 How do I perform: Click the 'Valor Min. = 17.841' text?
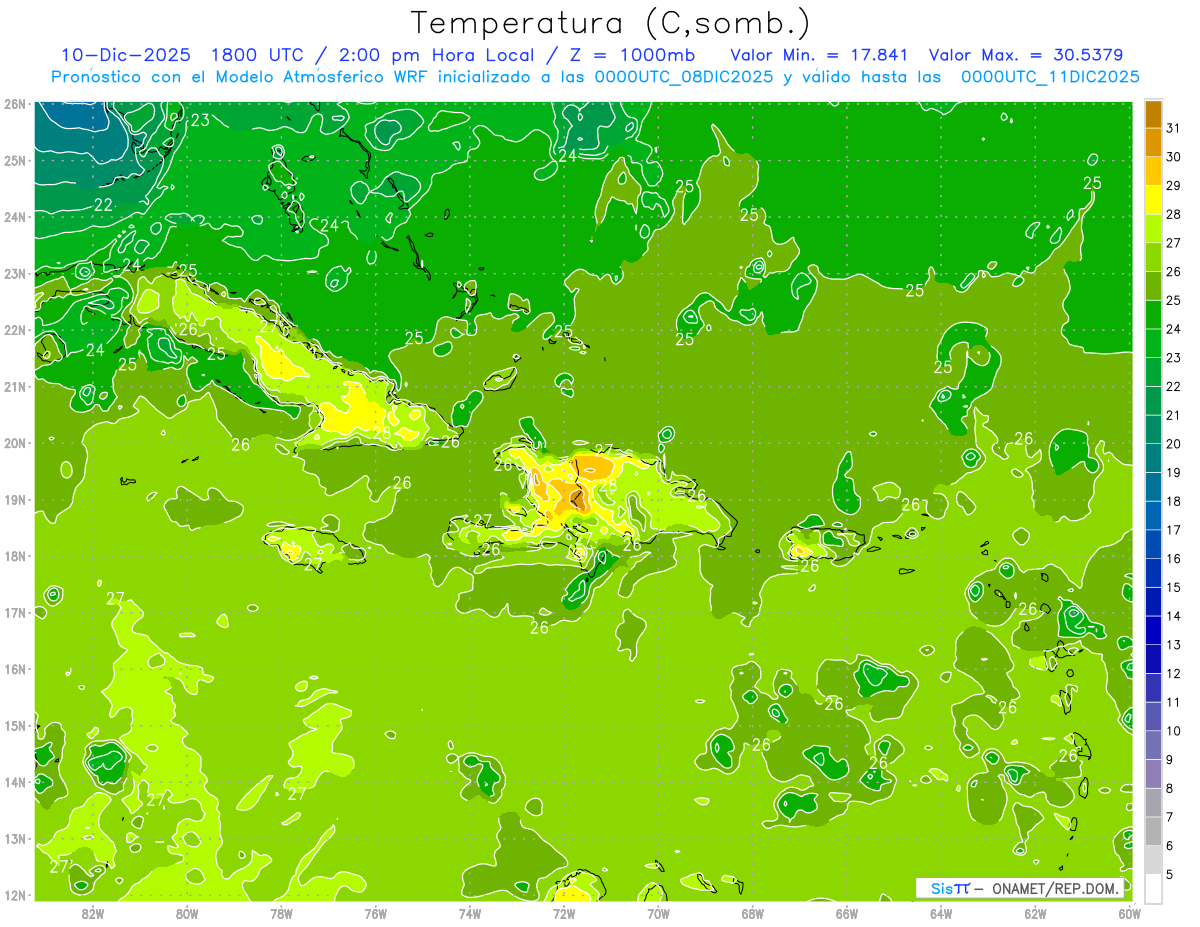(819, 55)
